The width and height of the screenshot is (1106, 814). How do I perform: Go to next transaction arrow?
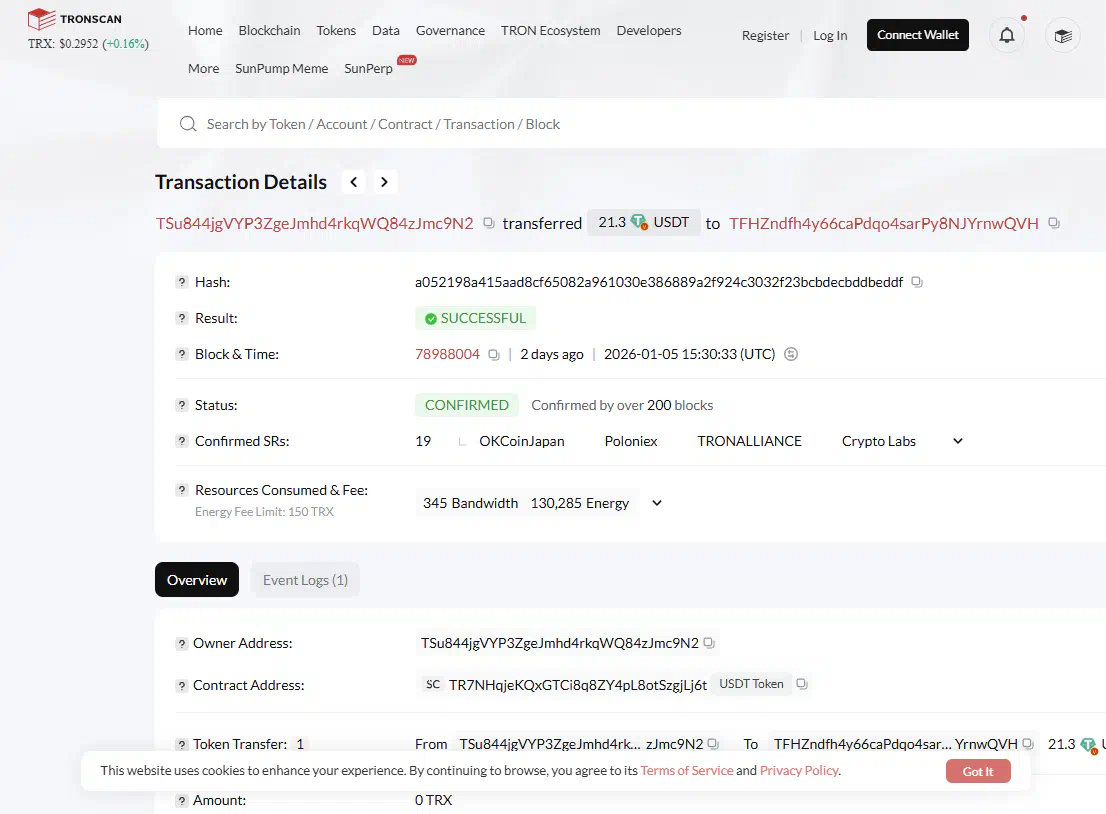point(385,182)
